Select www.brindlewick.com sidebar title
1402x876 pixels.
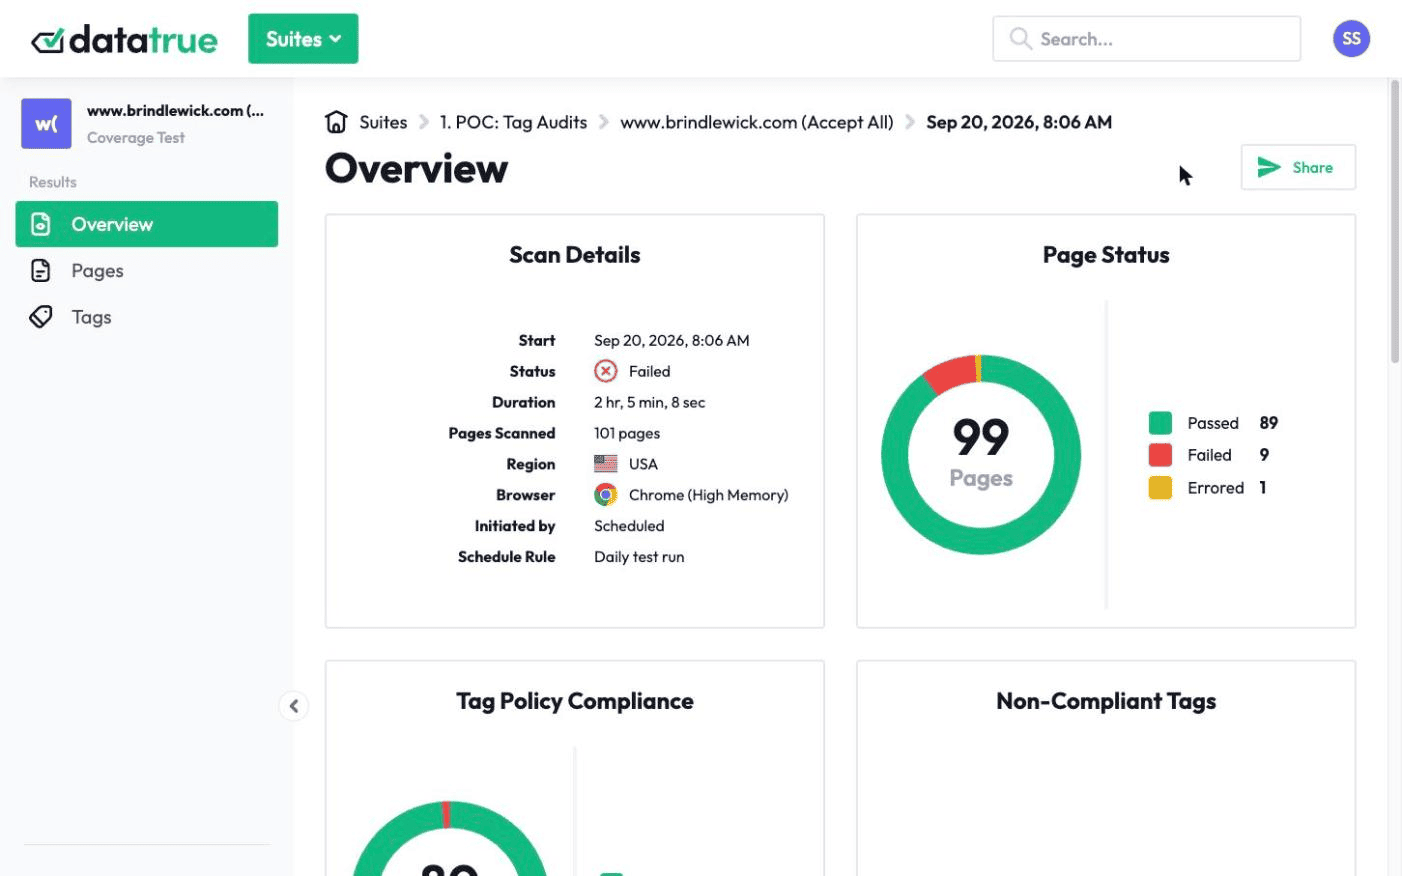[175, 111]
